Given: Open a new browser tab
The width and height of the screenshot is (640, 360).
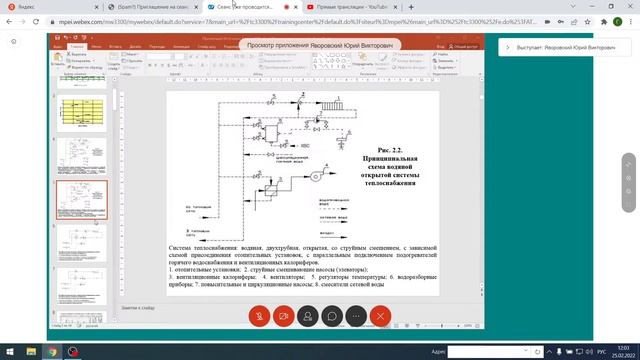Looking at the screenshot, I should (x=411, y=7).
